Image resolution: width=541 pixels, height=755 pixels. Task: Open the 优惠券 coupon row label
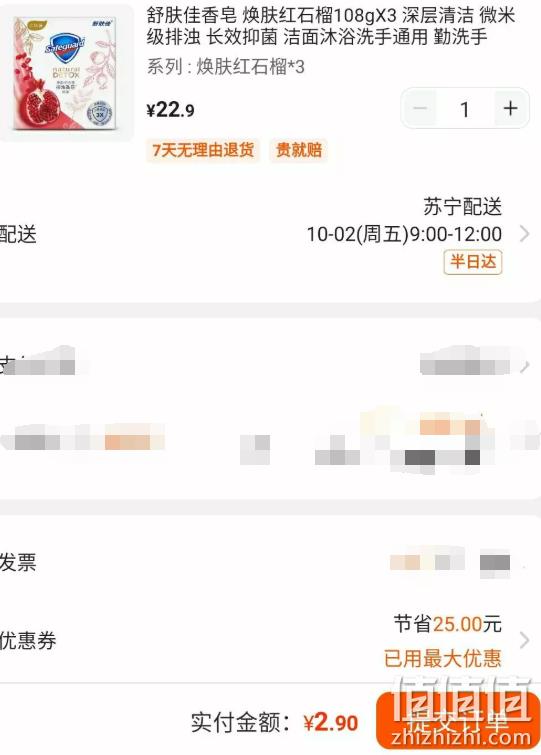click(28, 640)
